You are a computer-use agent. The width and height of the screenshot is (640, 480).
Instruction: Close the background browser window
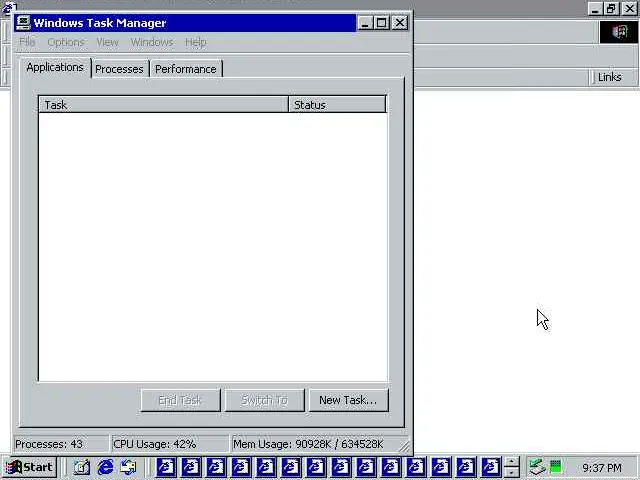click(x=630, y=9)
